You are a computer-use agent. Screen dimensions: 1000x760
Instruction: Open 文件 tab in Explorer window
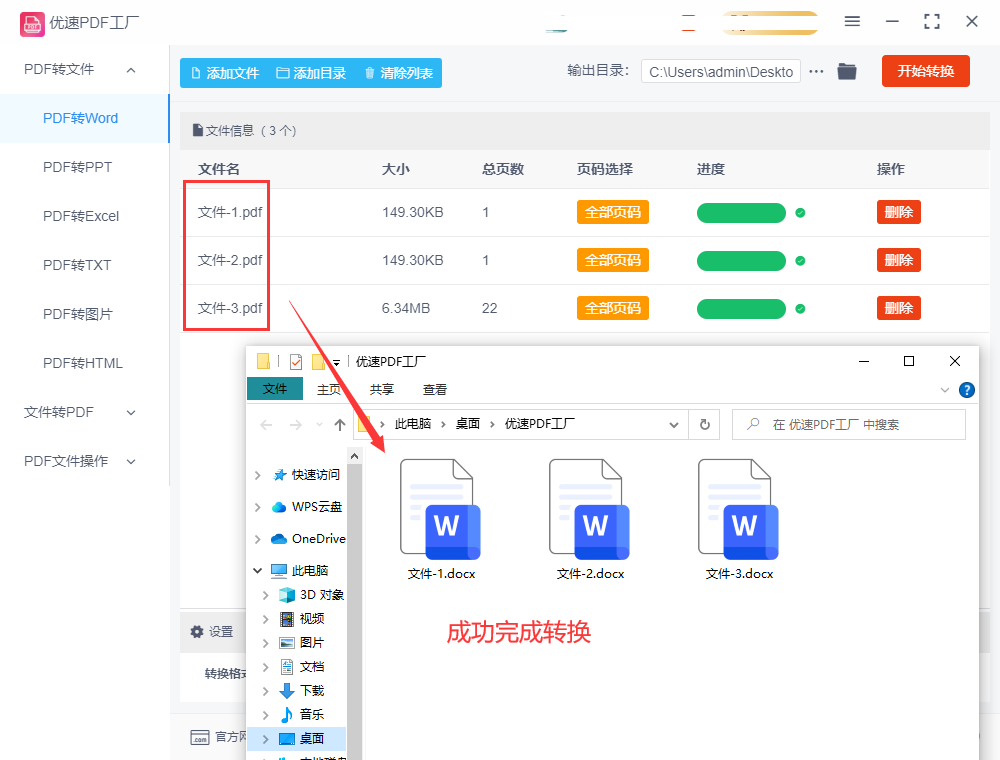(x=274, y=389)
